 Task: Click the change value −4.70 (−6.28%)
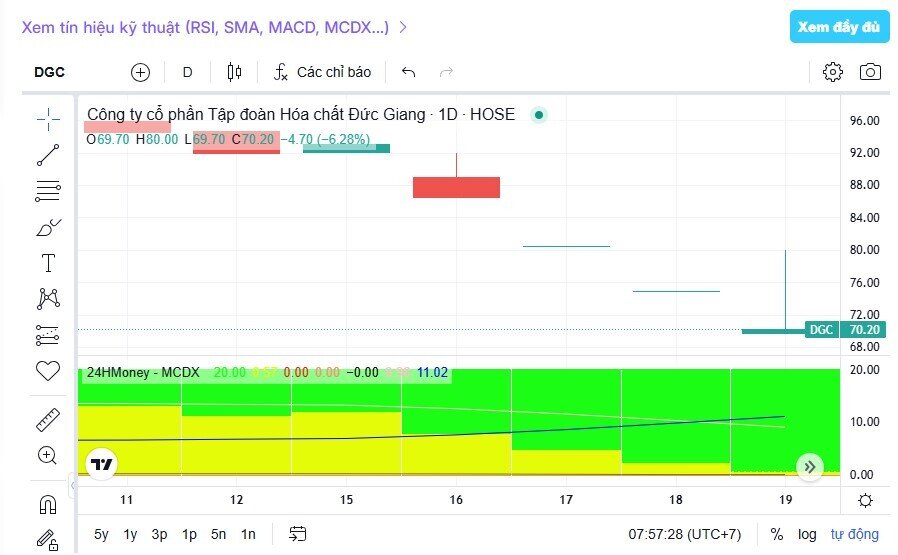click(x=325, y=139)
